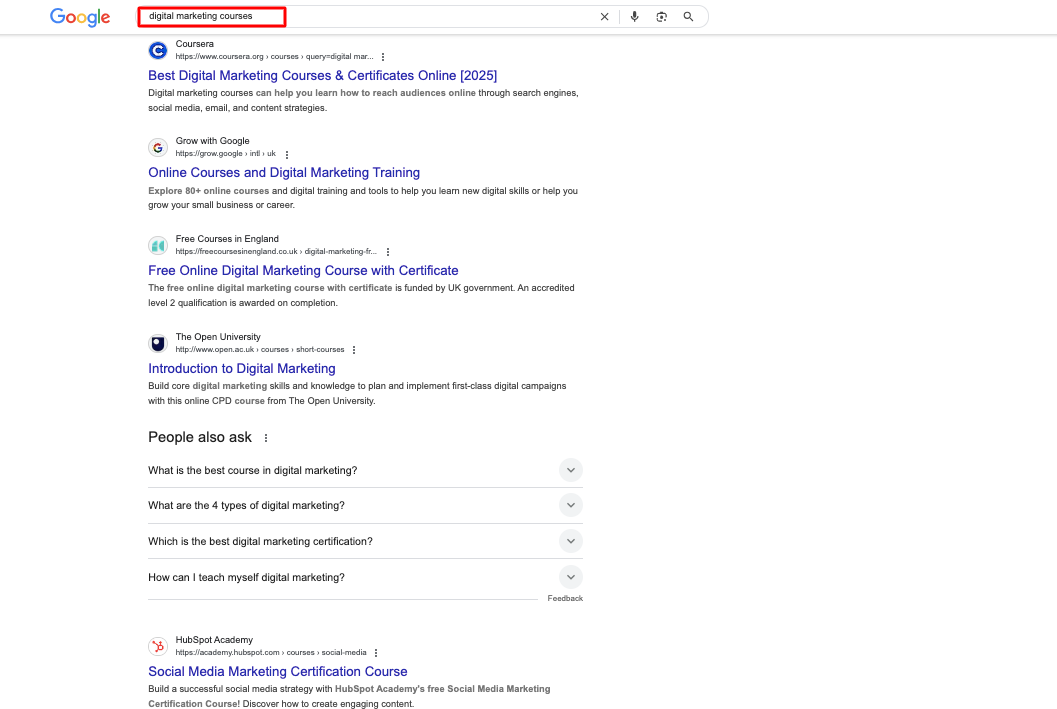
Task: Click the open.ac.uk URL breadcrumb
Action: pyautogui.click(x=260, y=350)
